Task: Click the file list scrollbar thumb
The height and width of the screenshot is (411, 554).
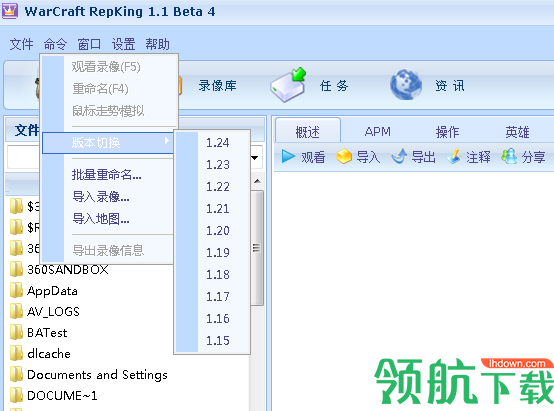Action: (x=257, y=248)
